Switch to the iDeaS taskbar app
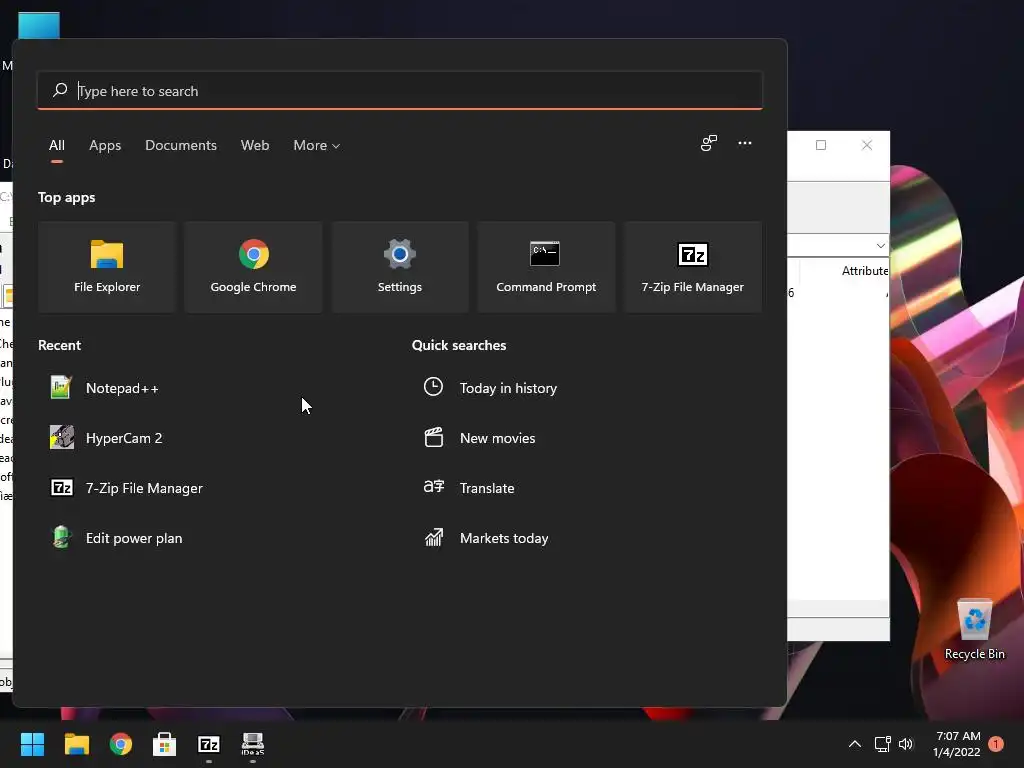Screen dimensions: 1024x768 tap(253, 744)
